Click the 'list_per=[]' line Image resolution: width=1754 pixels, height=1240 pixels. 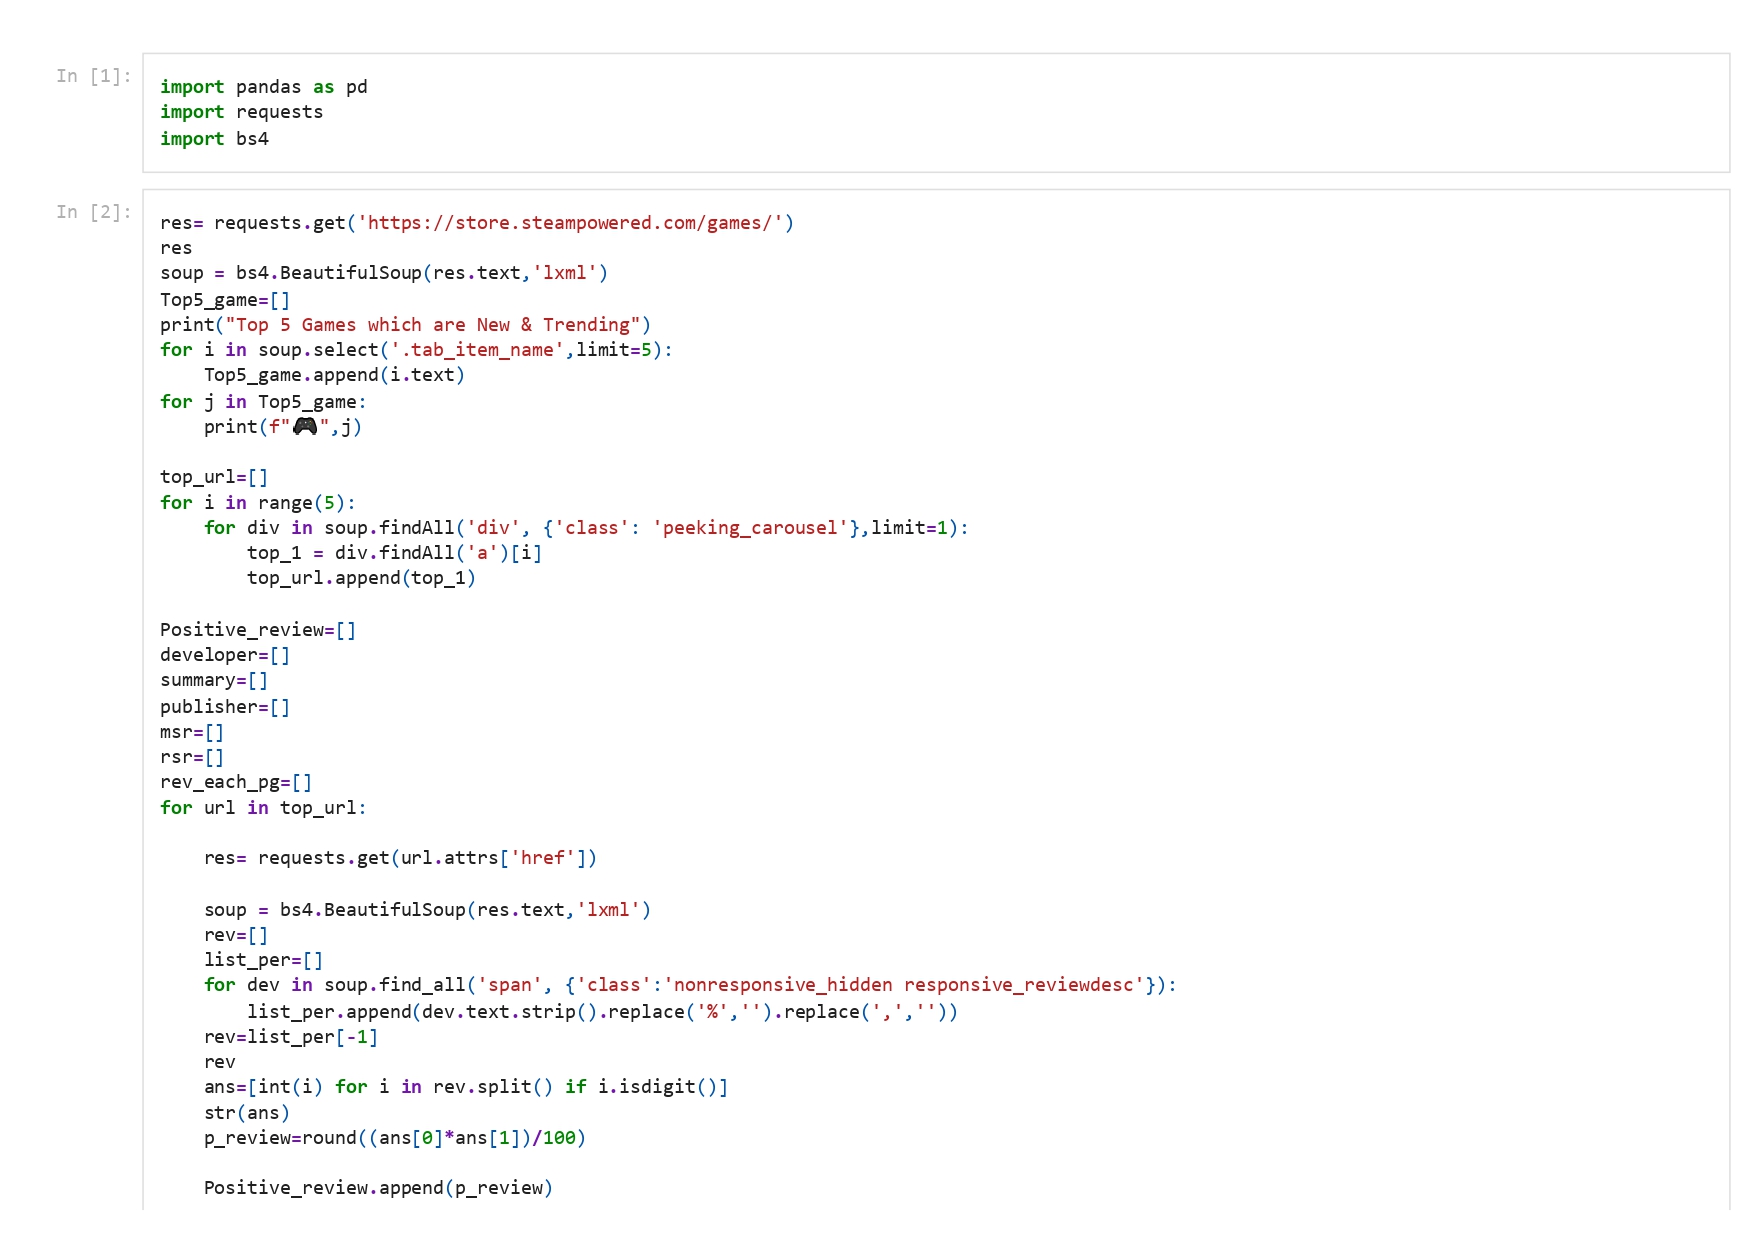(x=264, y=960)
